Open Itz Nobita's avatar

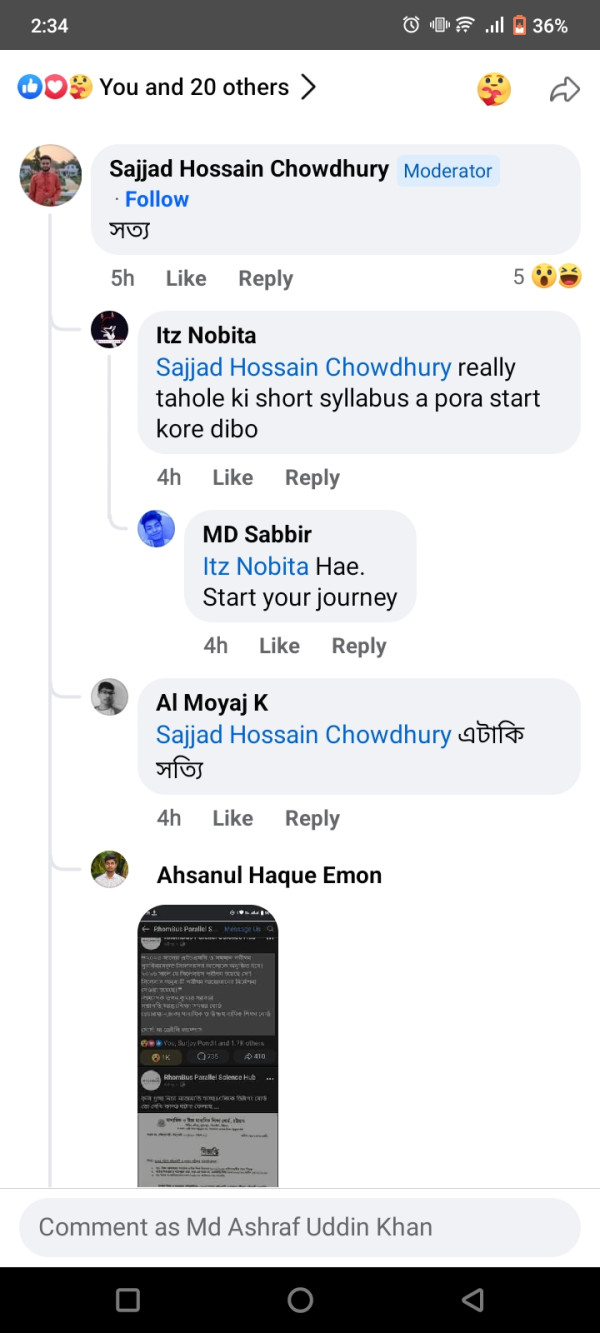[x=110, y=329]
